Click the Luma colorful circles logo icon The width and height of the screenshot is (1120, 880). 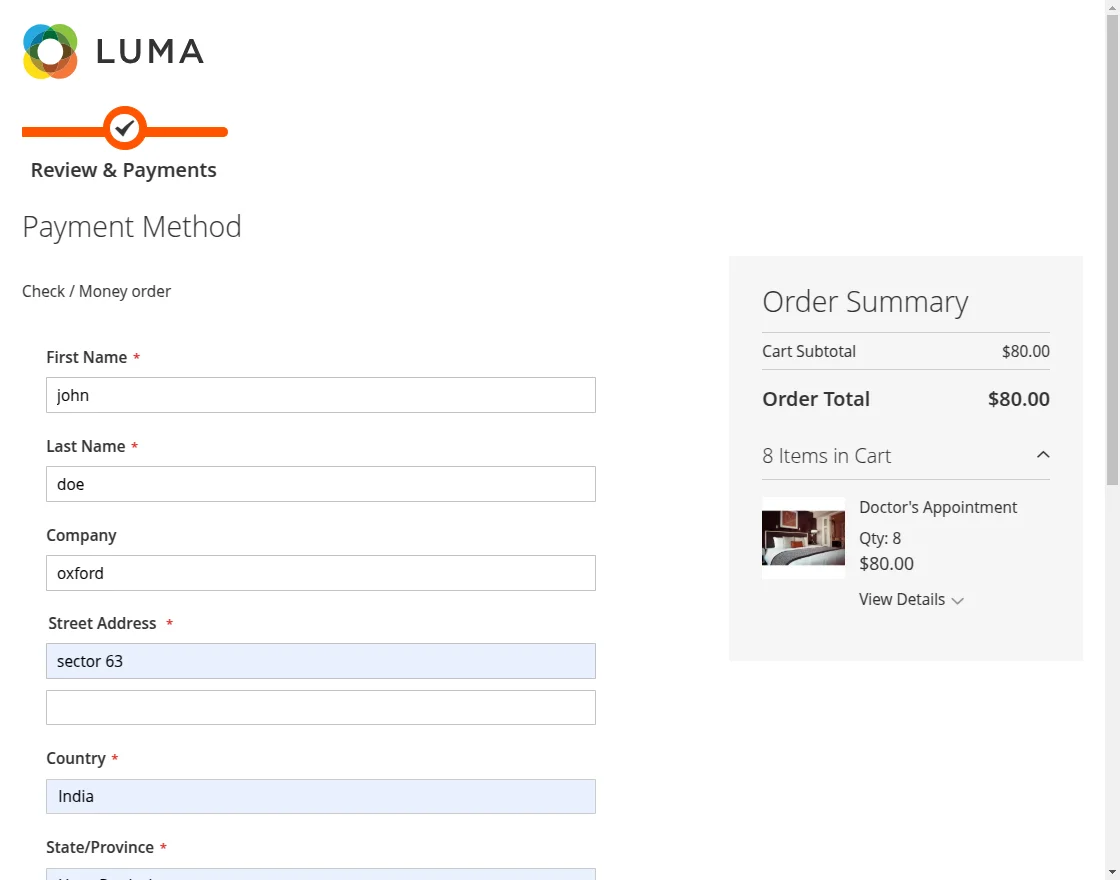point(50,51)
